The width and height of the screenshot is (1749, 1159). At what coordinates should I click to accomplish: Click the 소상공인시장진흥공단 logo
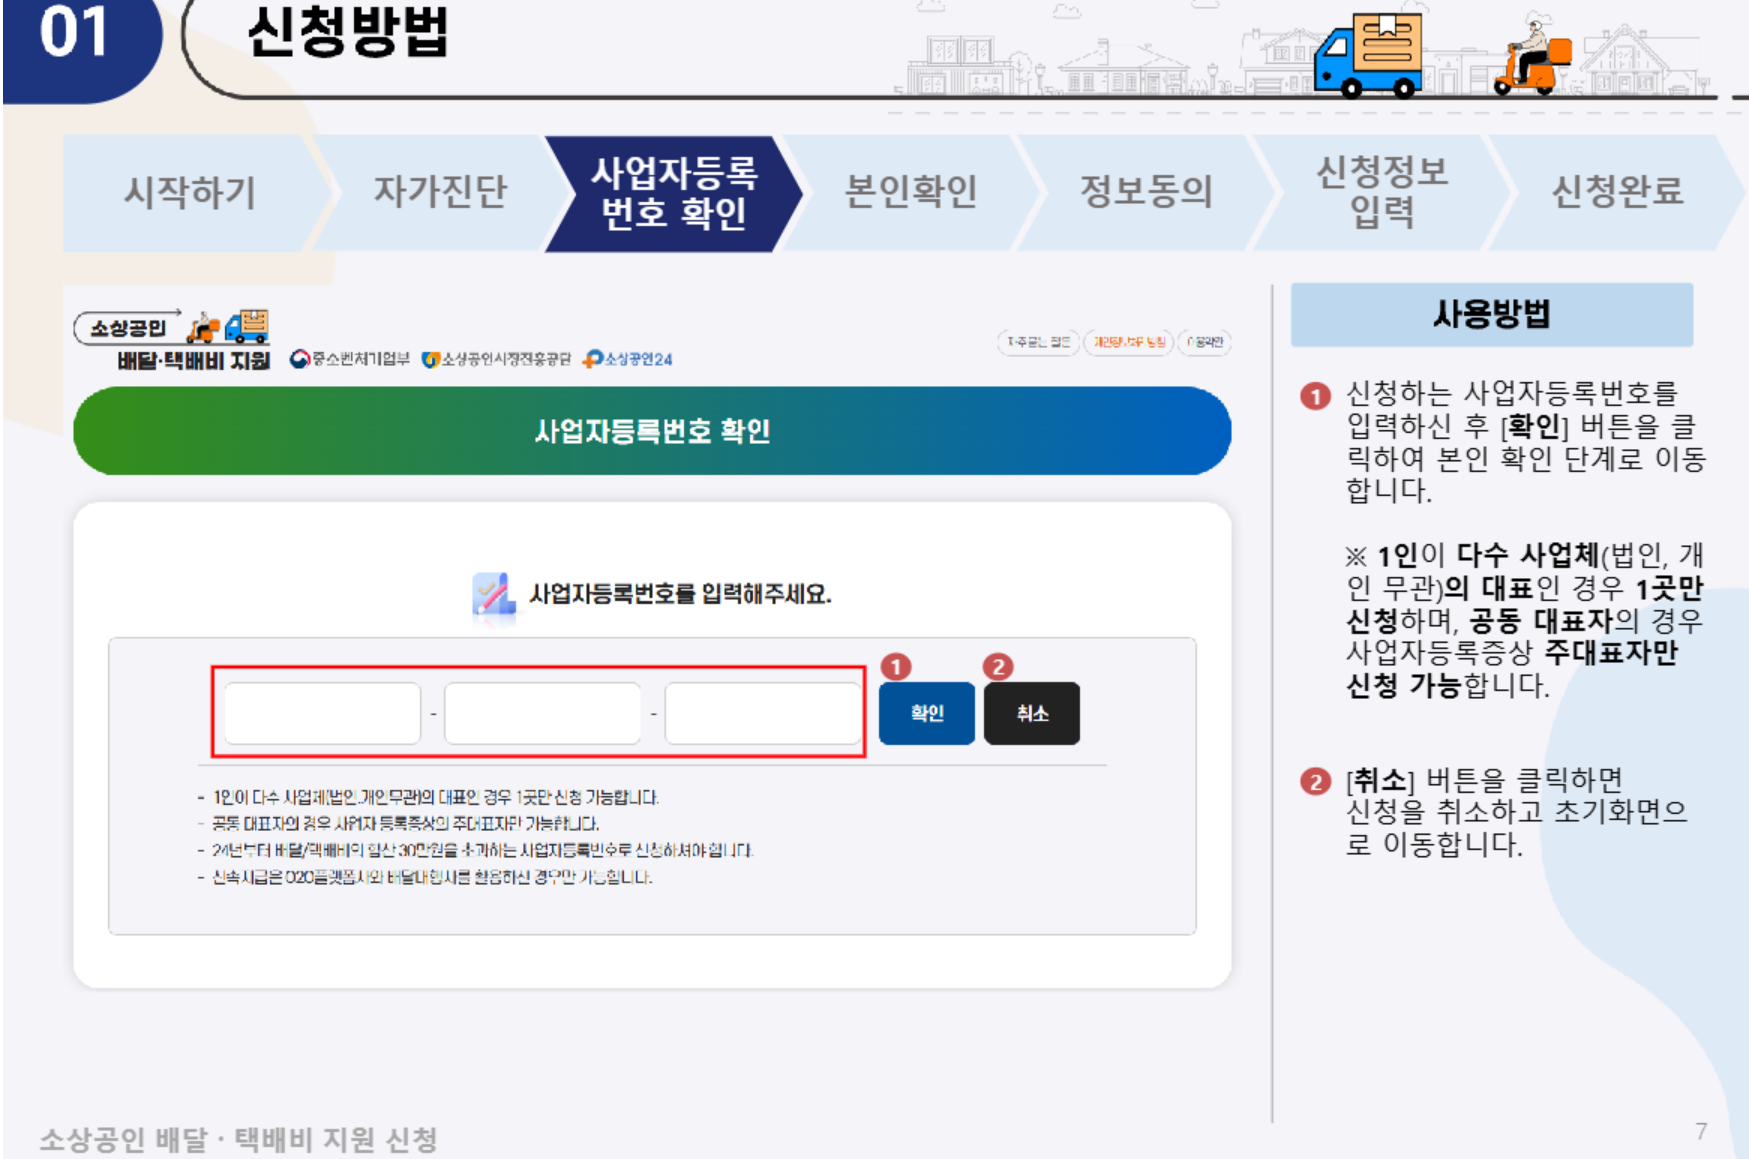(x=496, y=359)
